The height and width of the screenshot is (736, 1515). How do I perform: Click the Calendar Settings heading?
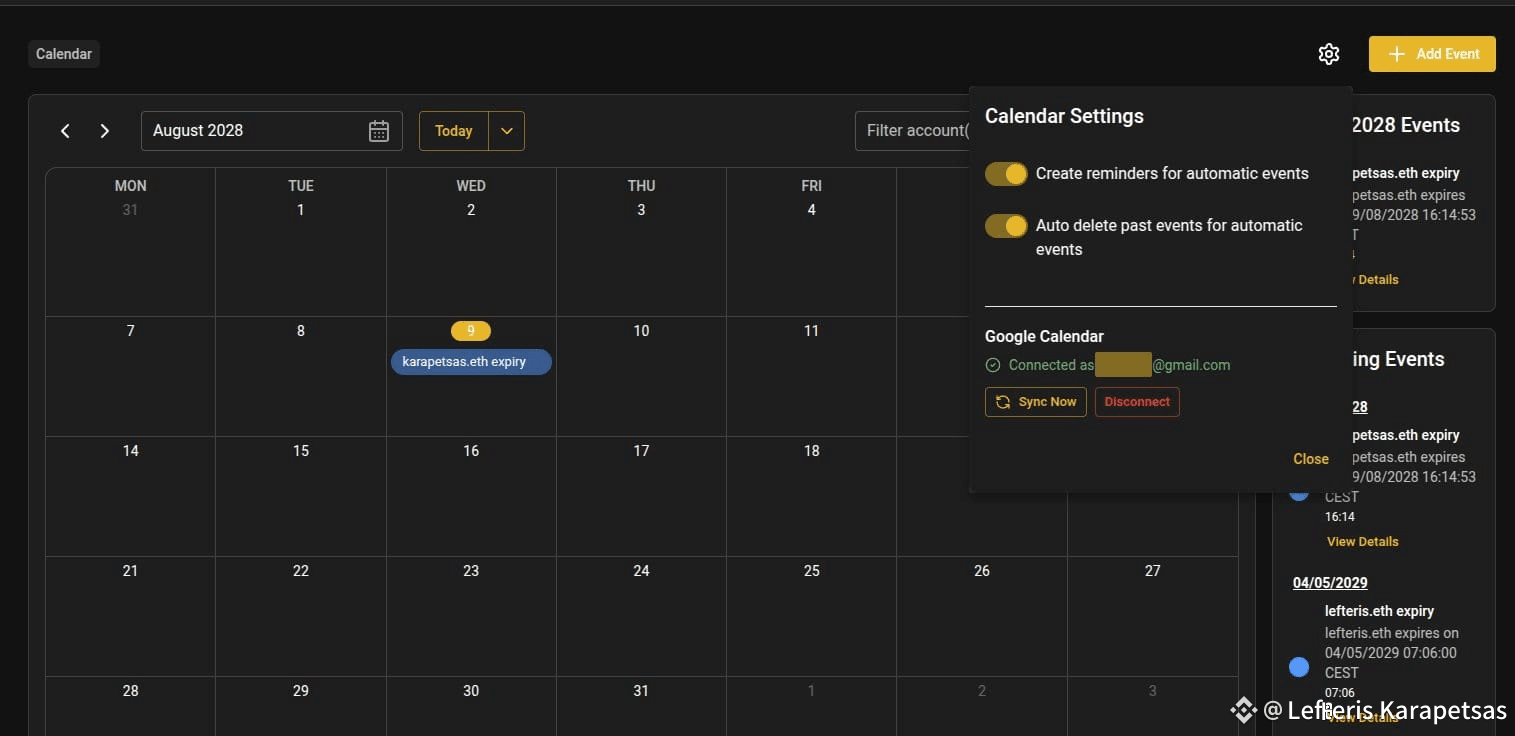1064,116
